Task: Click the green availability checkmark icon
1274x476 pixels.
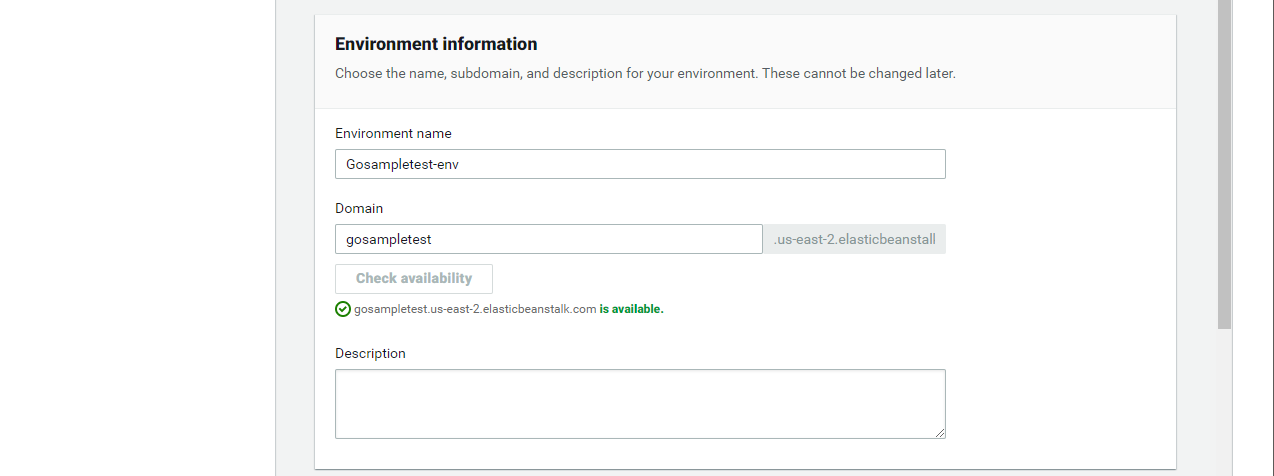Action: (x=343, y=309)
